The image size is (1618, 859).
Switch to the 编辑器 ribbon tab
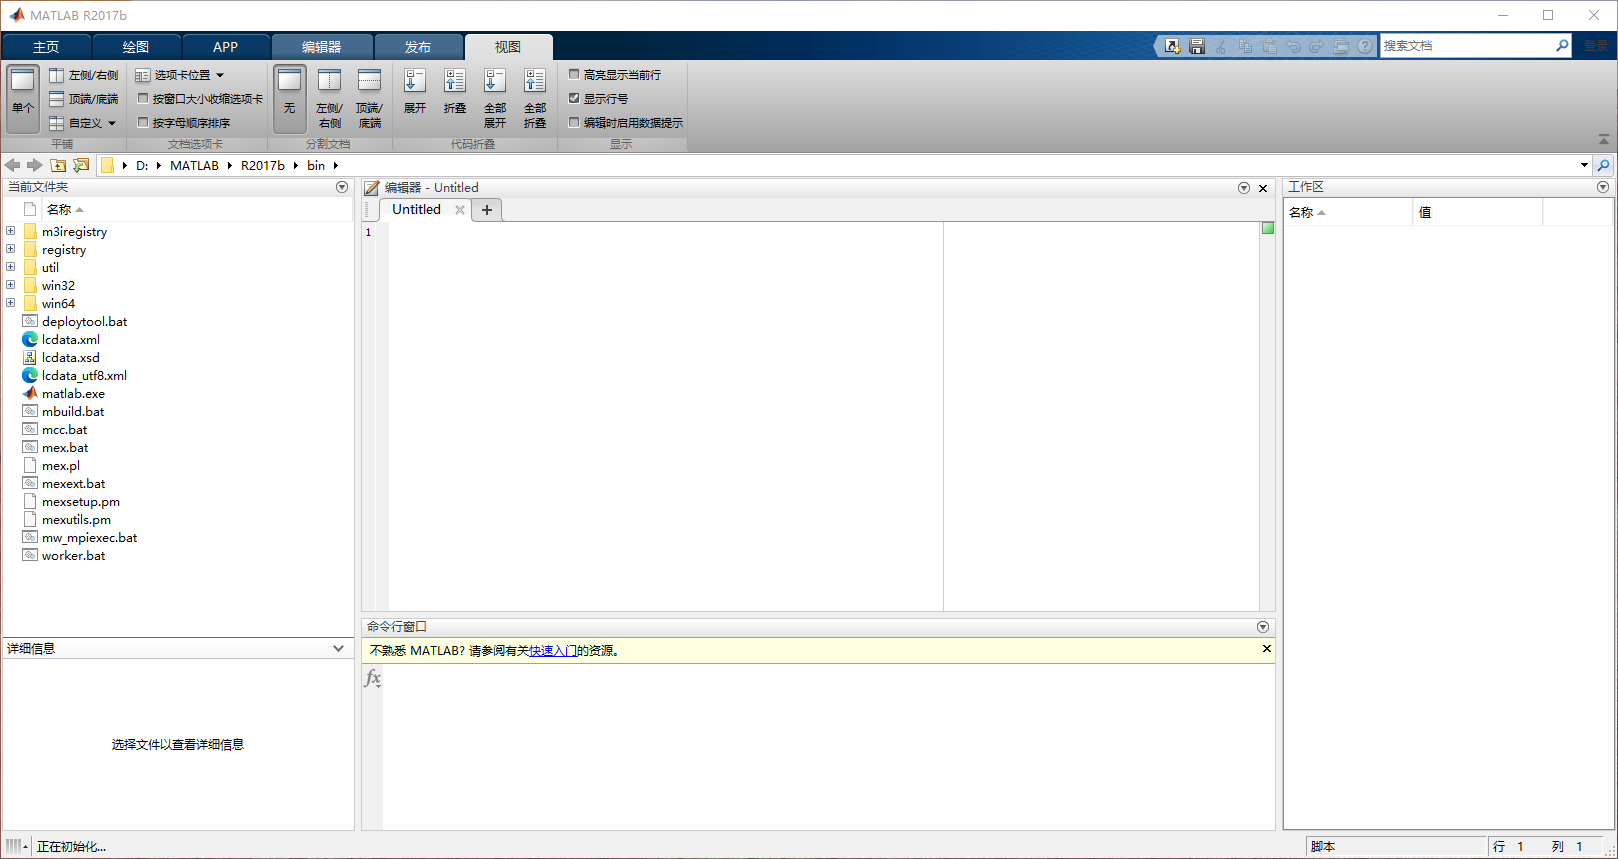(322, 47)
